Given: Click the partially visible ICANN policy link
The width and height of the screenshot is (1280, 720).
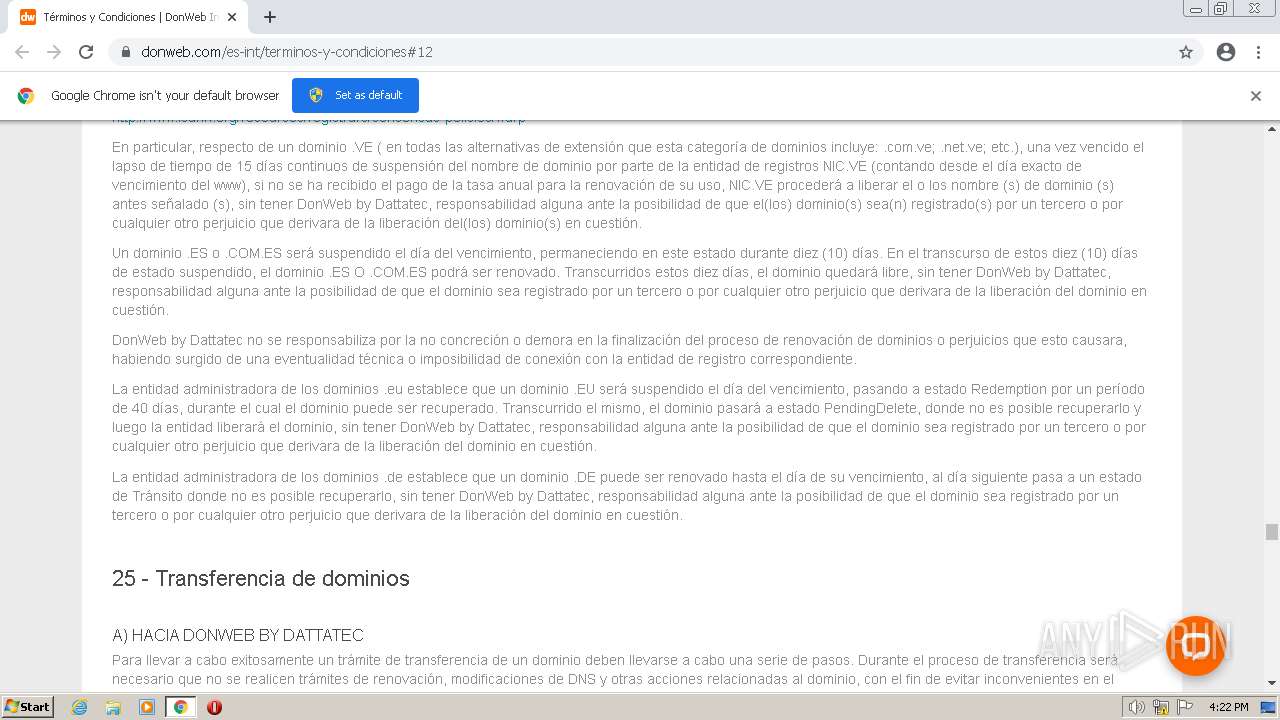Looking at the screenshot, I should coord(318,121).
